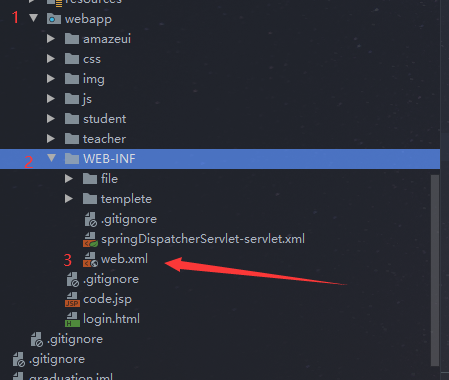Select springDispatcherServlet-servlet.xml file name

[203, 239]
